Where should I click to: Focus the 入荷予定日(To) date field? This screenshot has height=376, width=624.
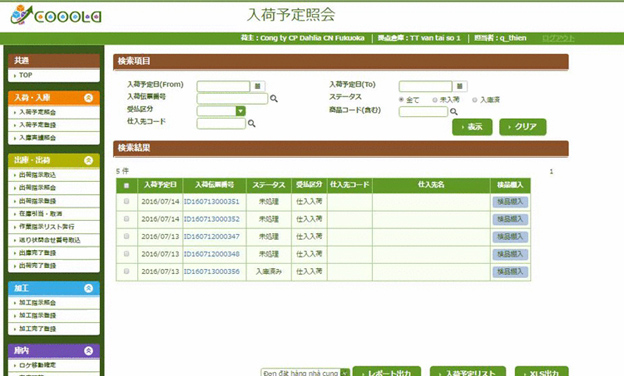425,86
